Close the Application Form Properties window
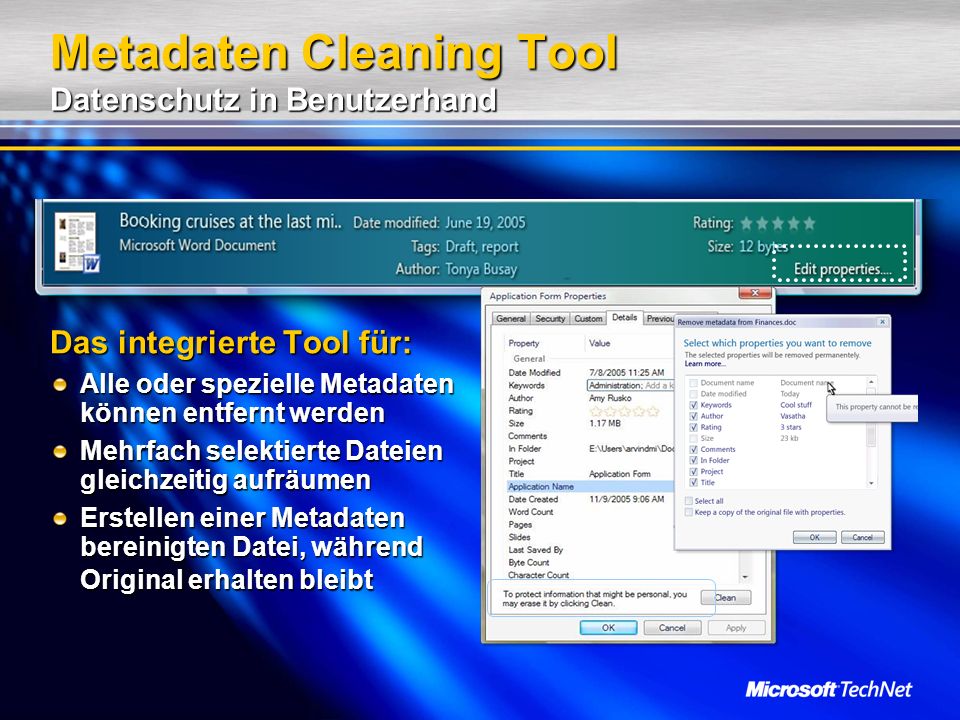The height and width of the screenshot is (720, 960). point(755,293)
